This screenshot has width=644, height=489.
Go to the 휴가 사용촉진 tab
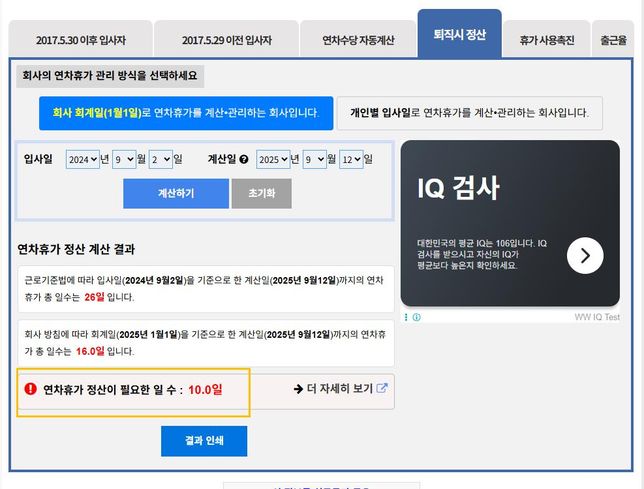tap(546, 41)
